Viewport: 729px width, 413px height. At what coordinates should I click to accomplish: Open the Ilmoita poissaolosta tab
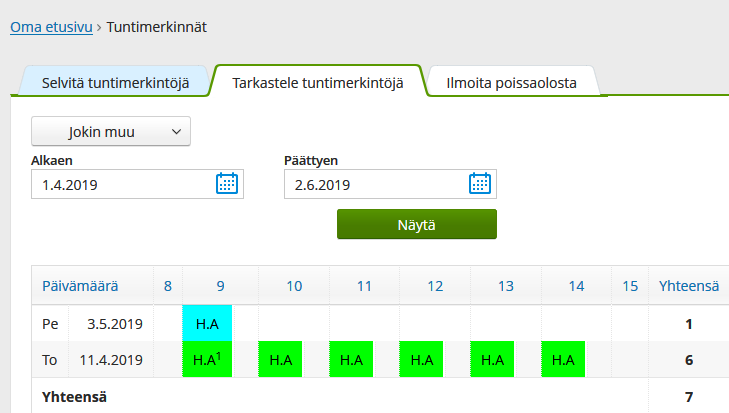(511, 83)
